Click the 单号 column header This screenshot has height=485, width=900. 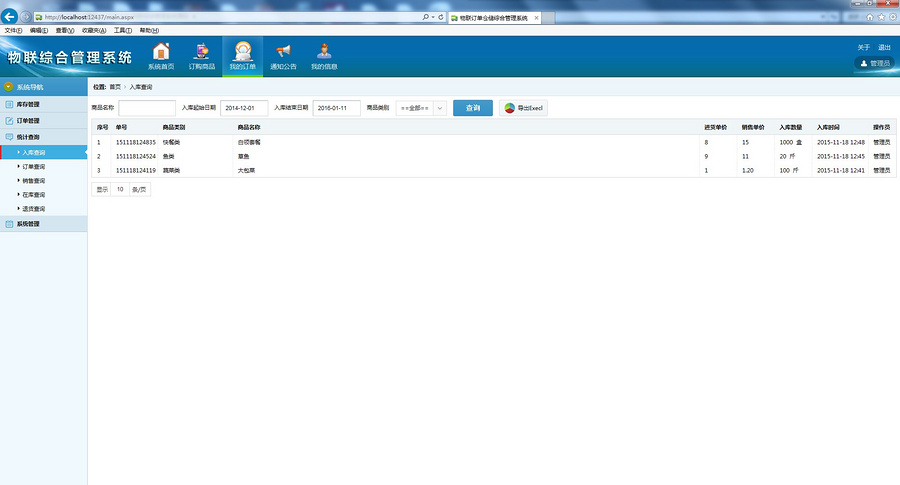pos(122,127)
